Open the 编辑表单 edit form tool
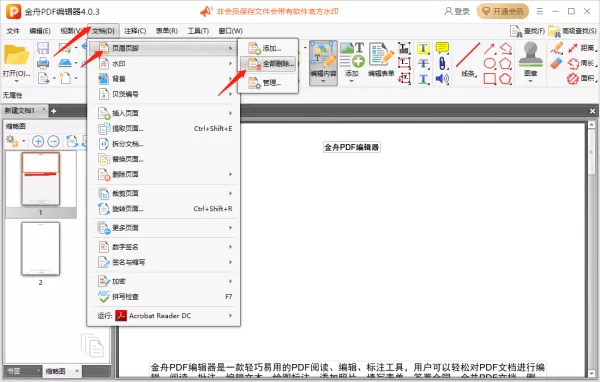This screenshot has height=382, width=600. coord(381,59)
